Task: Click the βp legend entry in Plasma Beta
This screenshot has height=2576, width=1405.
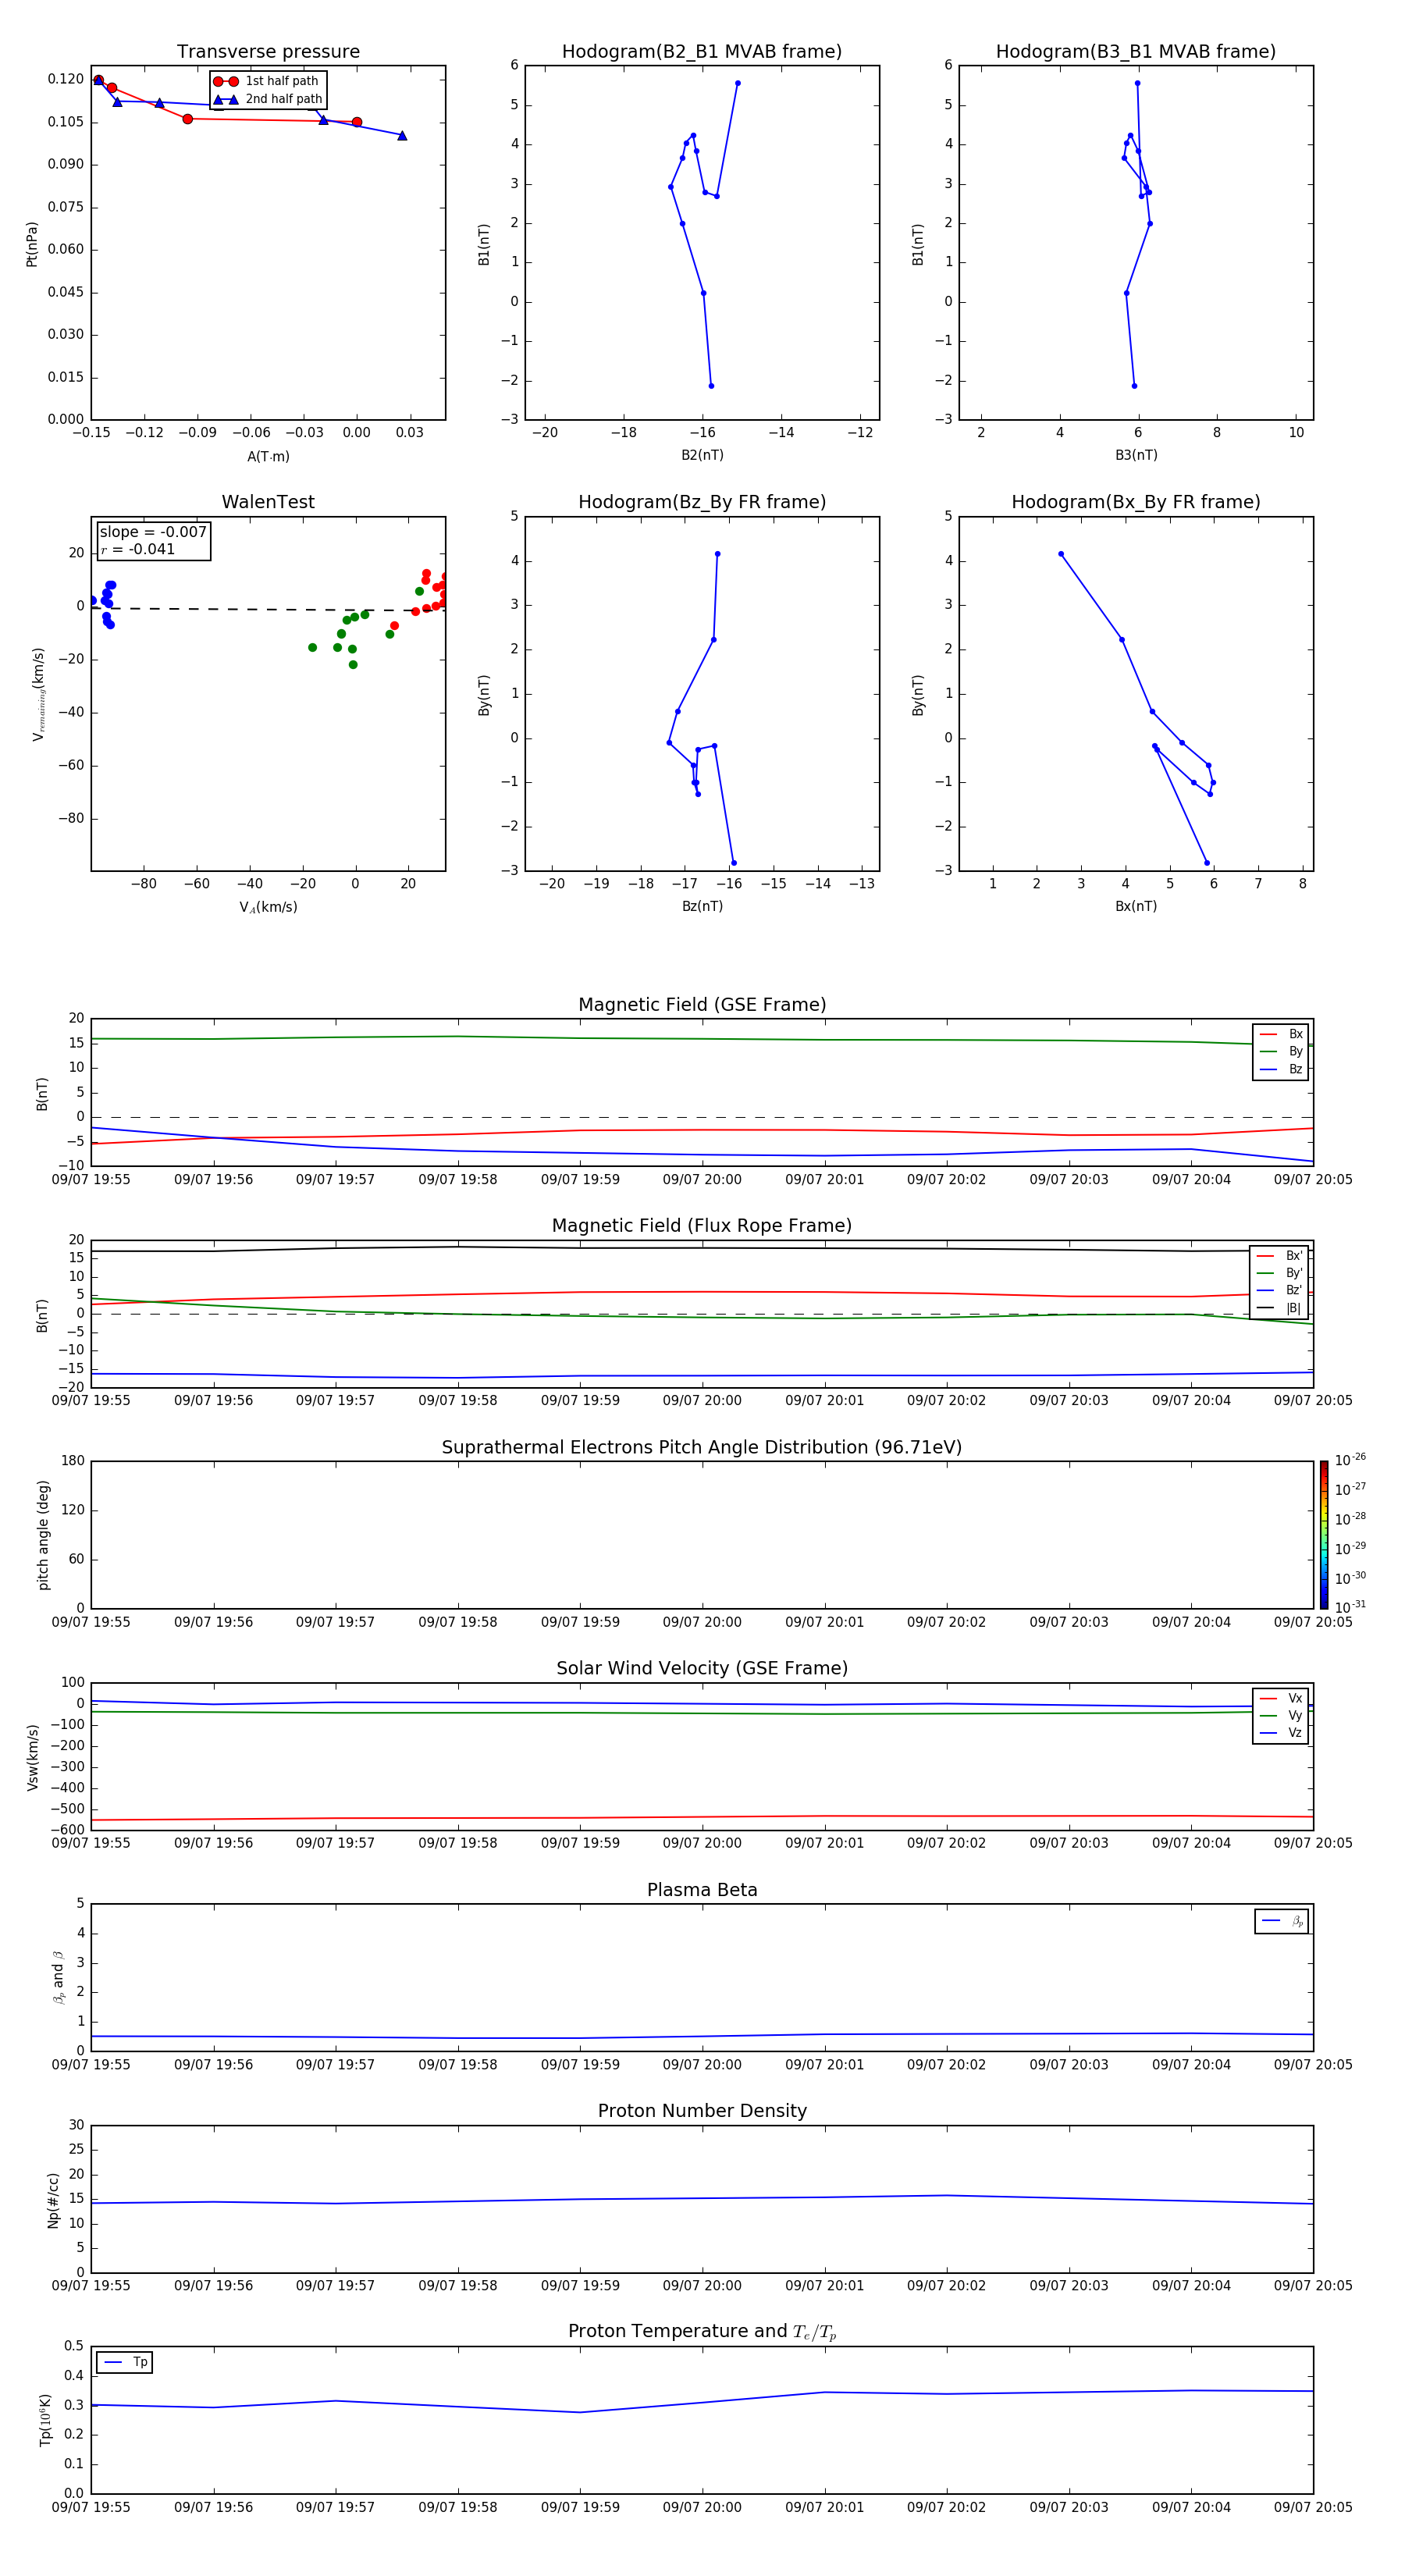Action: click(x=1282, y=1921)
